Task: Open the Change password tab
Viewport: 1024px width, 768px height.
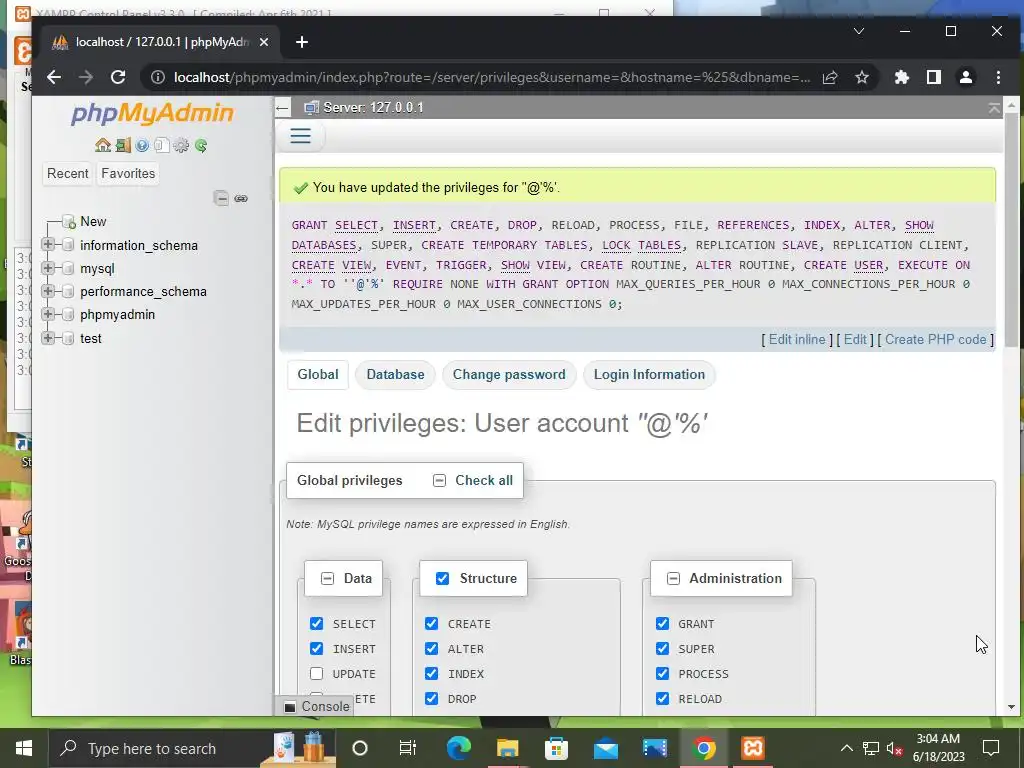Action: point(509,375)
